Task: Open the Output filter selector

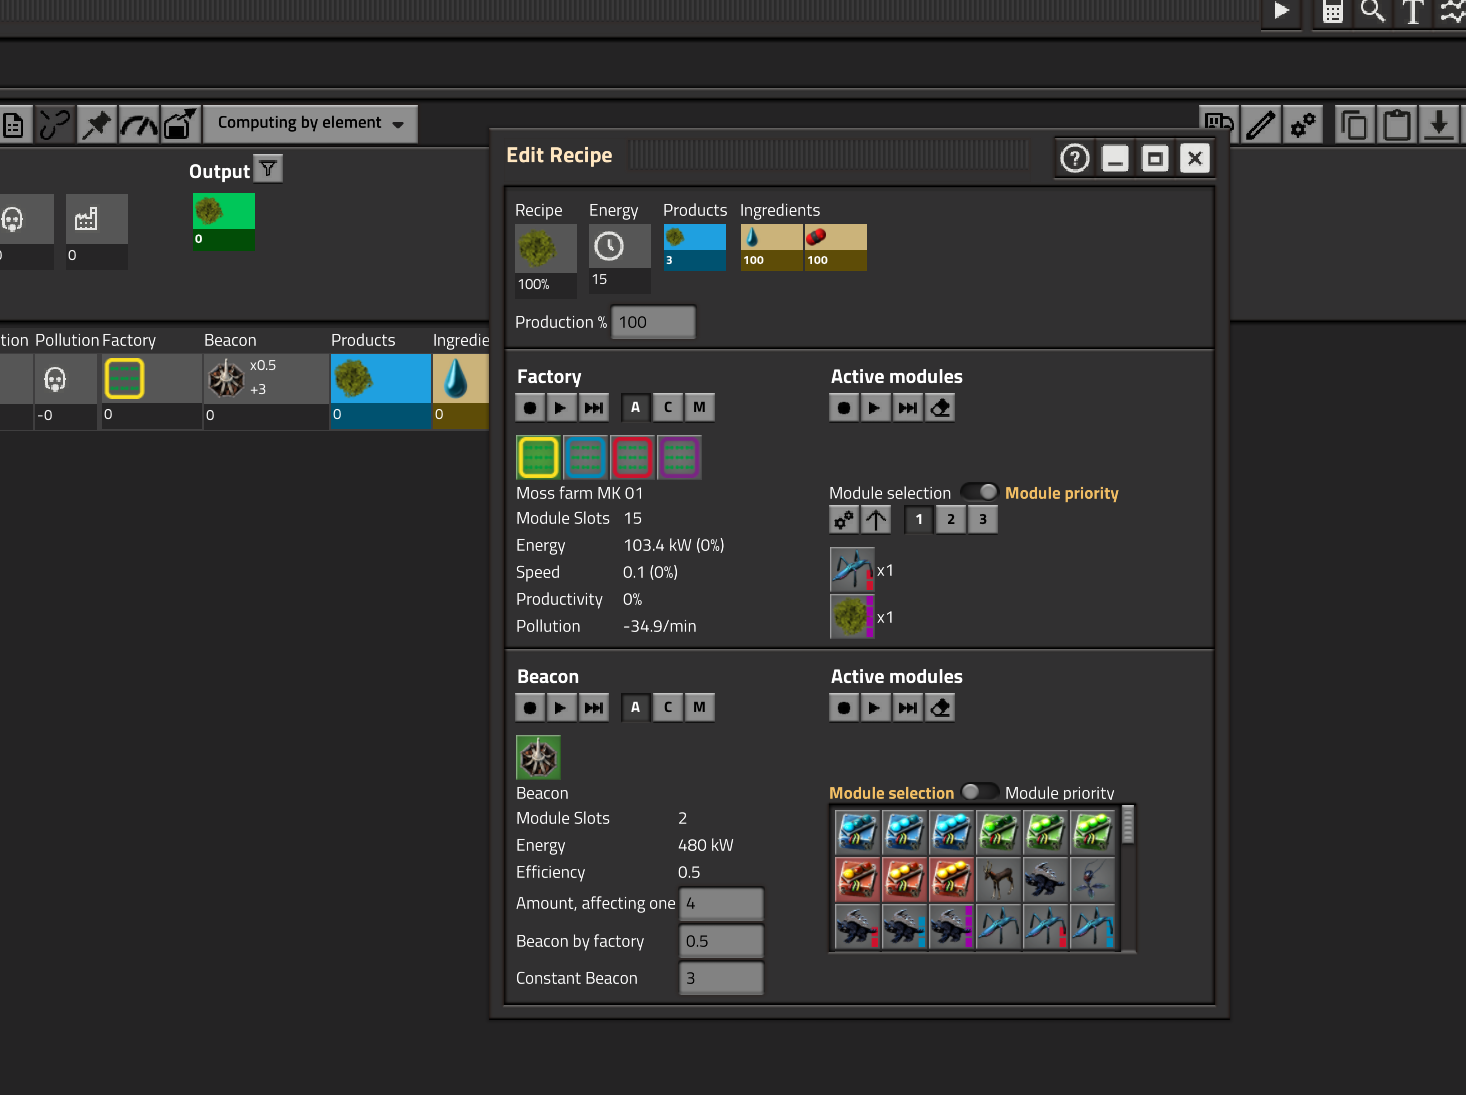Action: [267, 170]
